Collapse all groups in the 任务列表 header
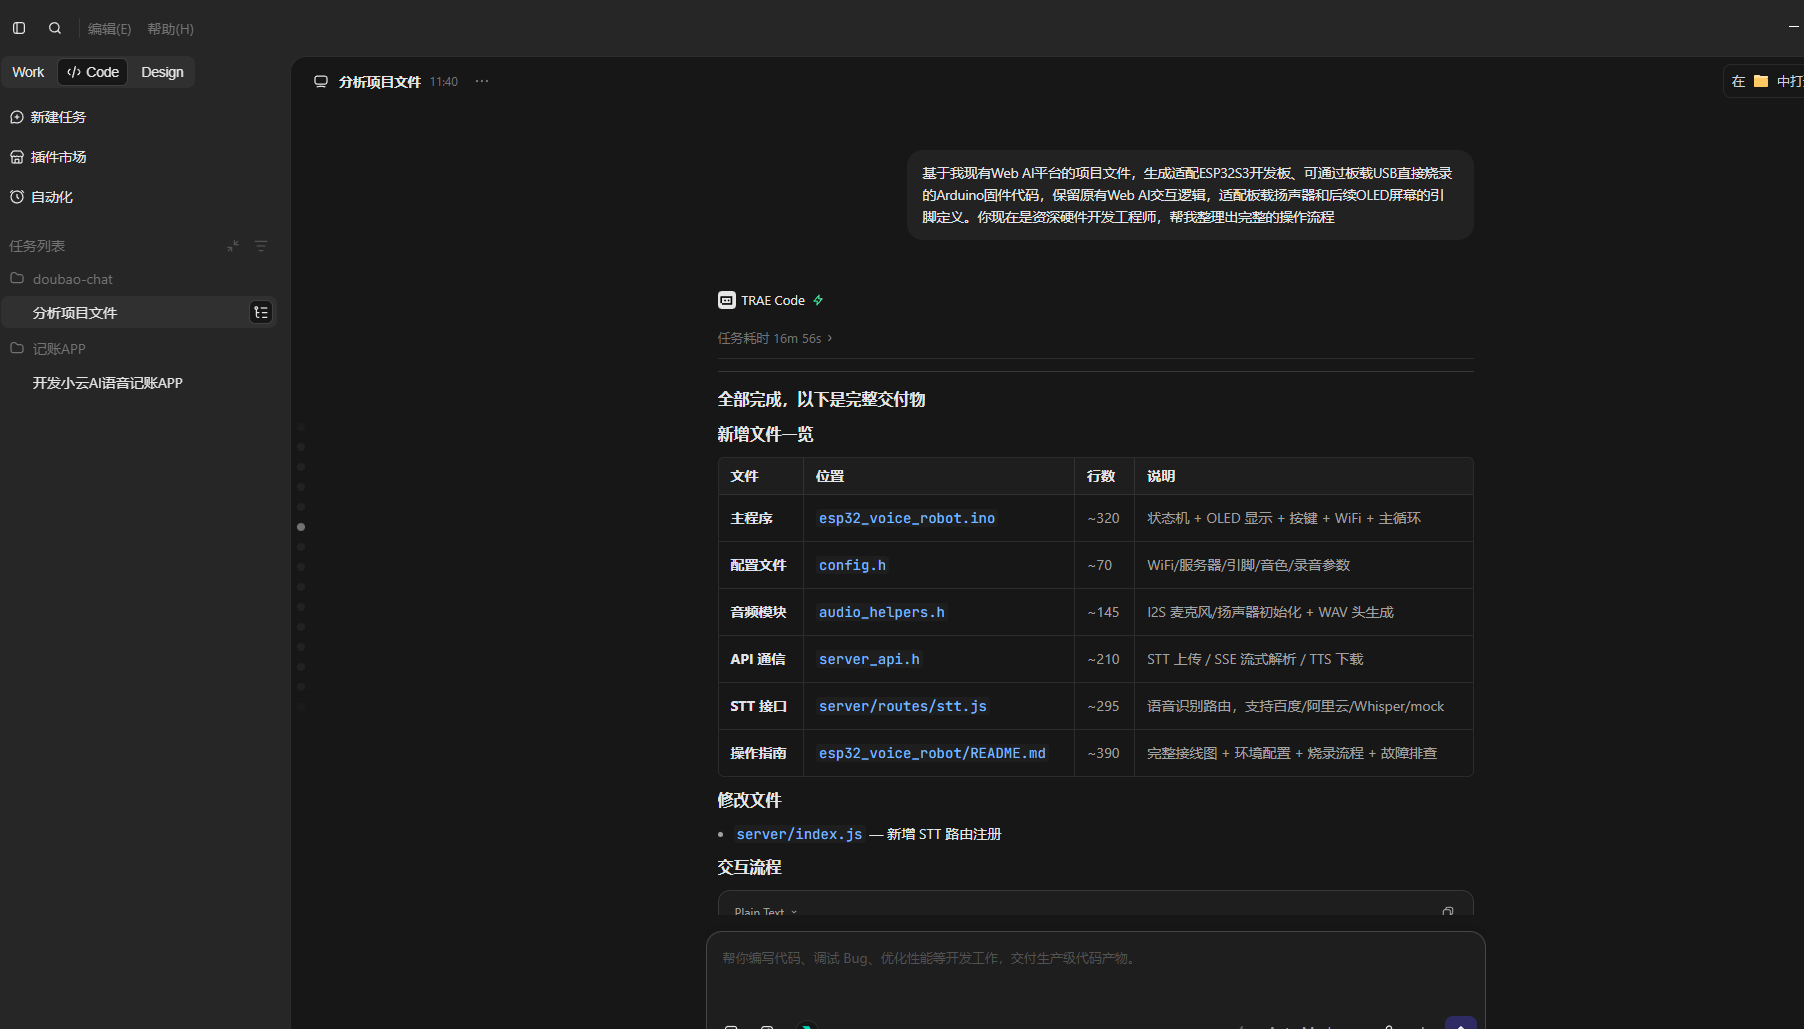 (x=233, y=246)
